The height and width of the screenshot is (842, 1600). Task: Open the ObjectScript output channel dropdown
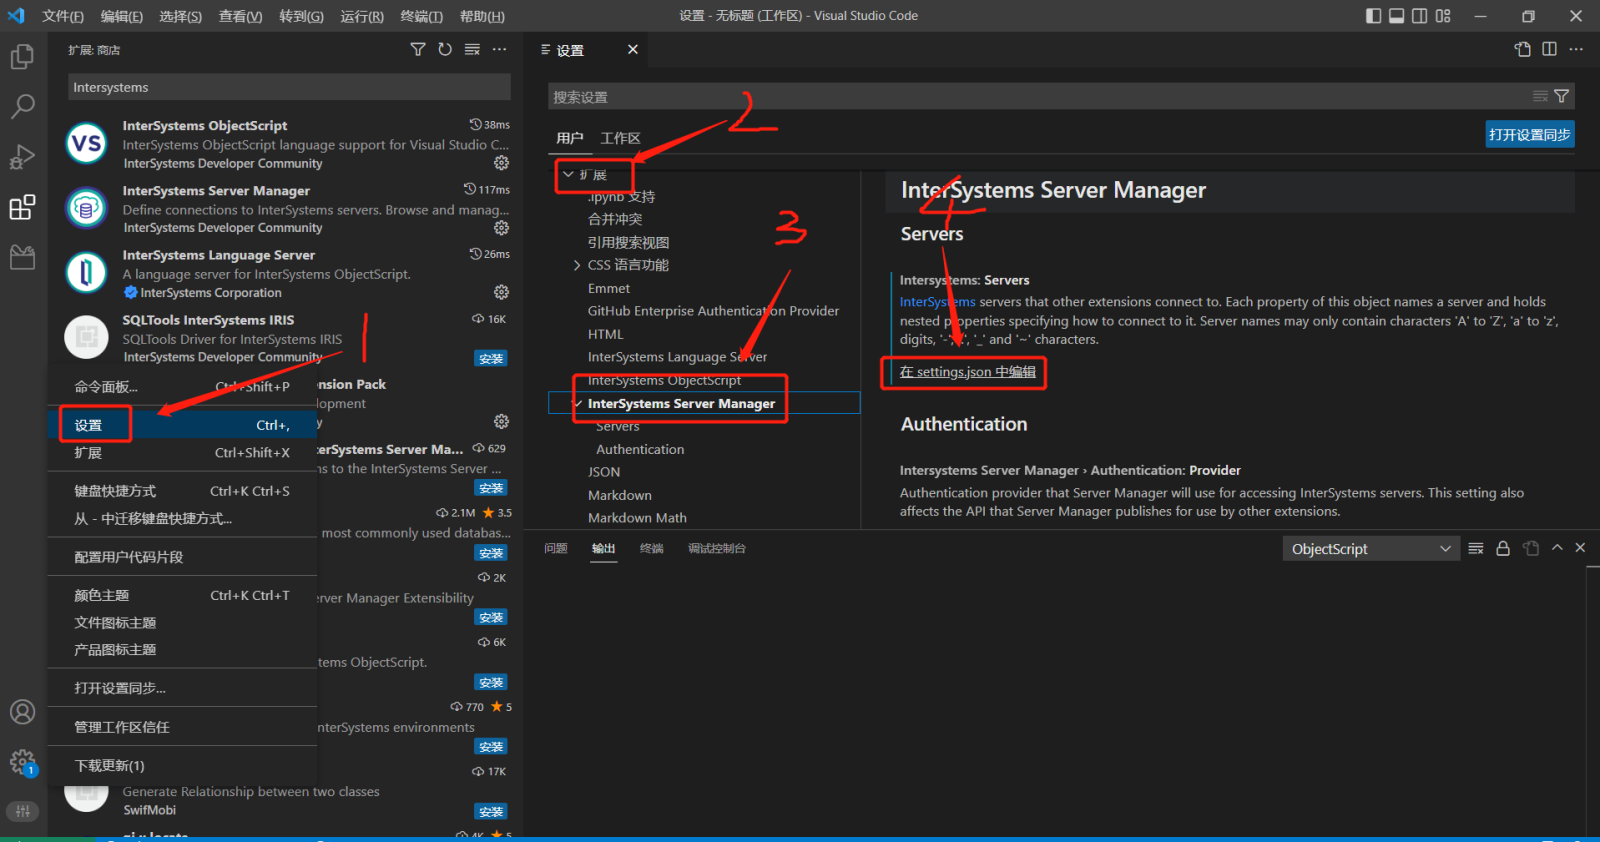tap(1370, 549)
